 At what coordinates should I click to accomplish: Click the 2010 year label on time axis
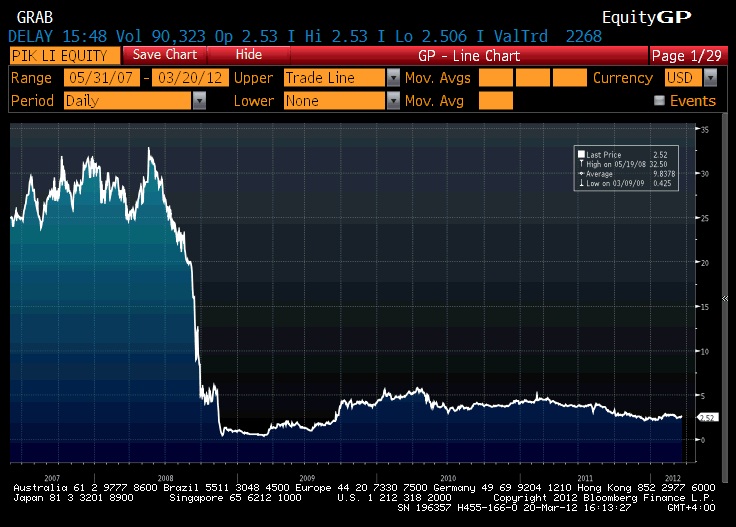point(448,478)
